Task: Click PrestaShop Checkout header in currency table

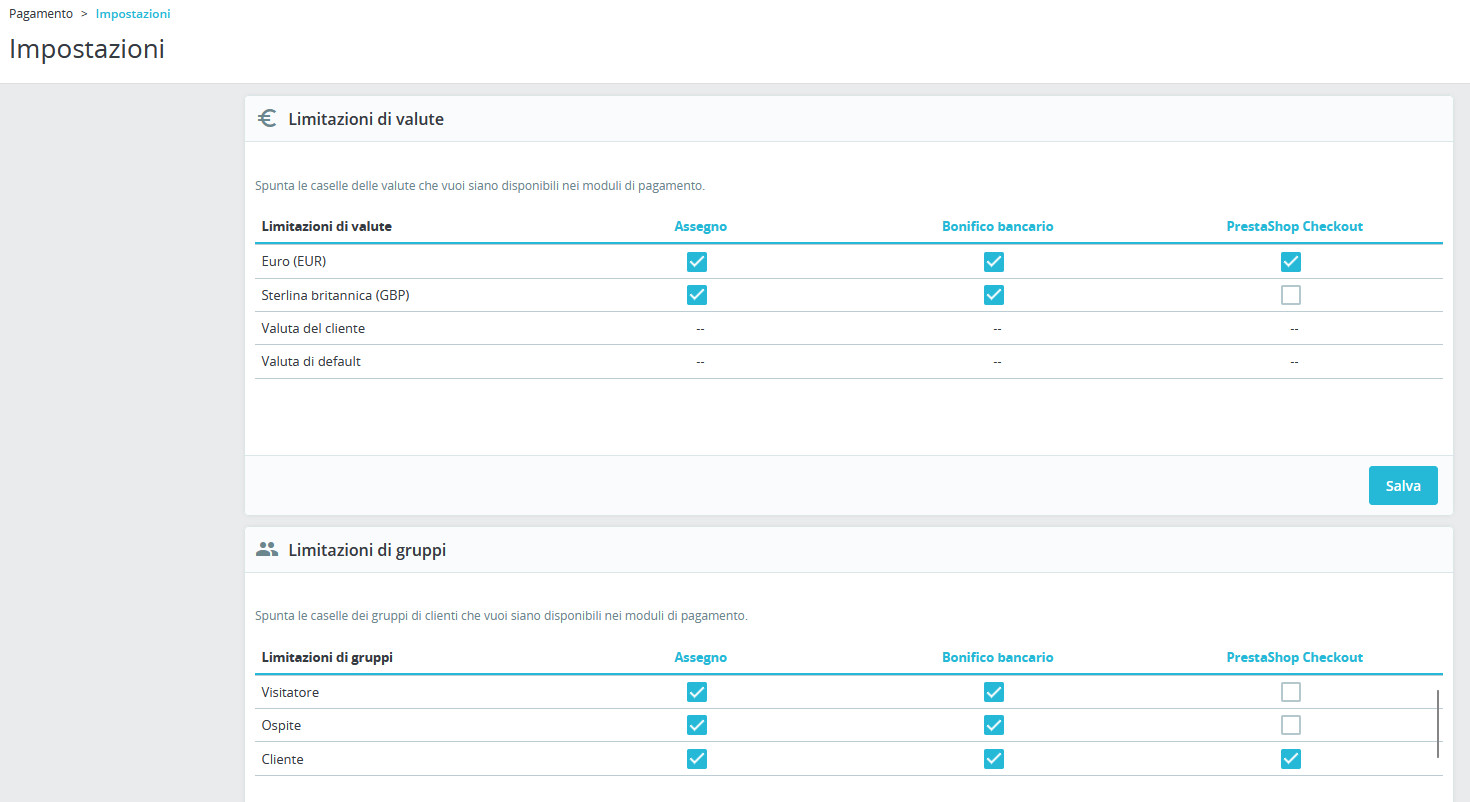Action: click(x=1295, y=226)
